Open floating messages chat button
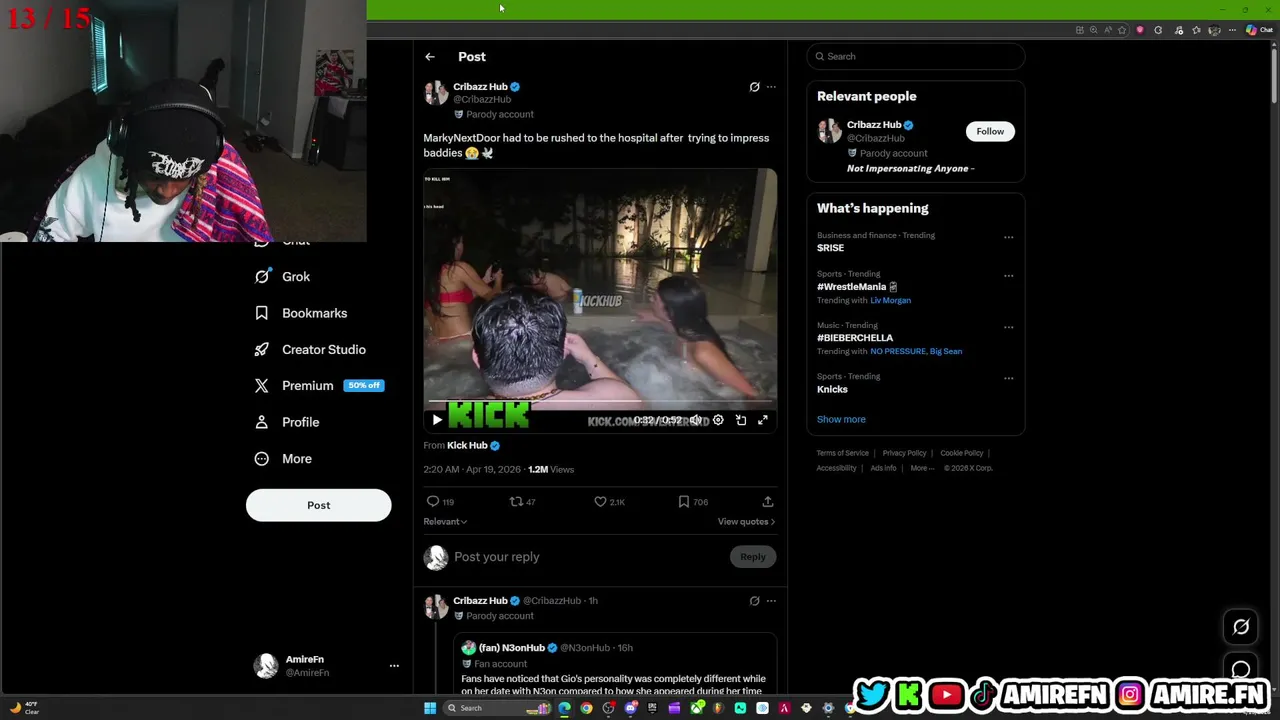Image resolution: width=1280 pixels, height=720 pixels. (1241, 669)
